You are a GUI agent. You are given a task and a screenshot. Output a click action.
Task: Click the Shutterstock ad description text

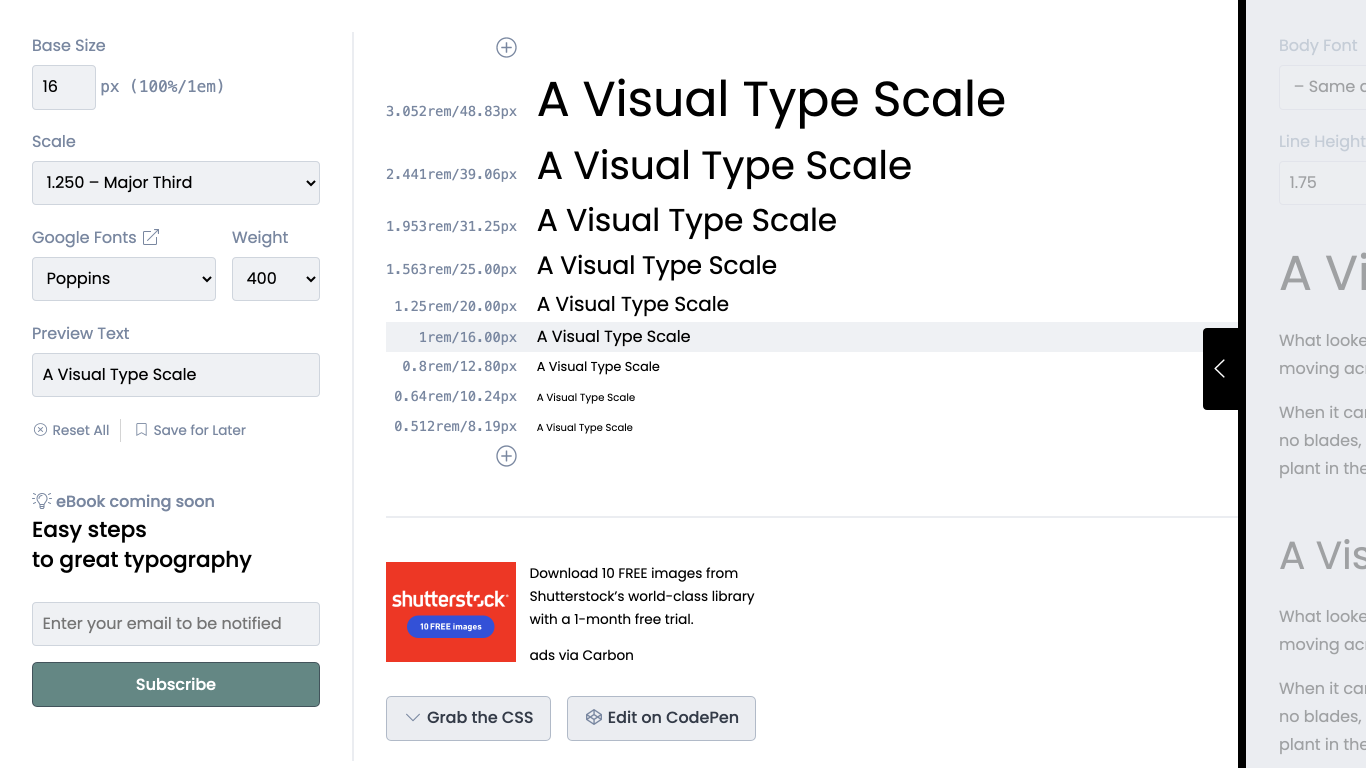641,596
